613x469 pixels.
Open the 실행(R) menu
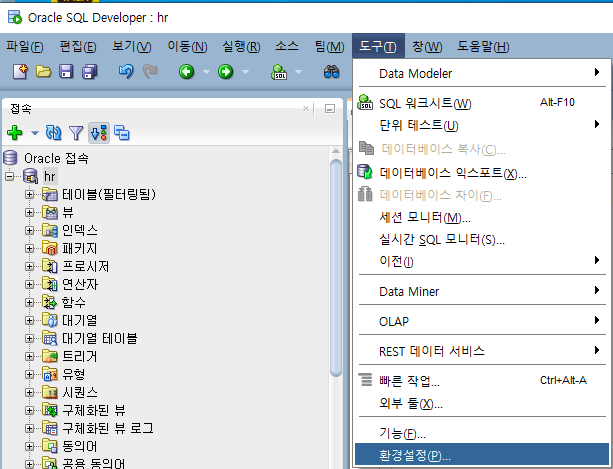point(241,47)
